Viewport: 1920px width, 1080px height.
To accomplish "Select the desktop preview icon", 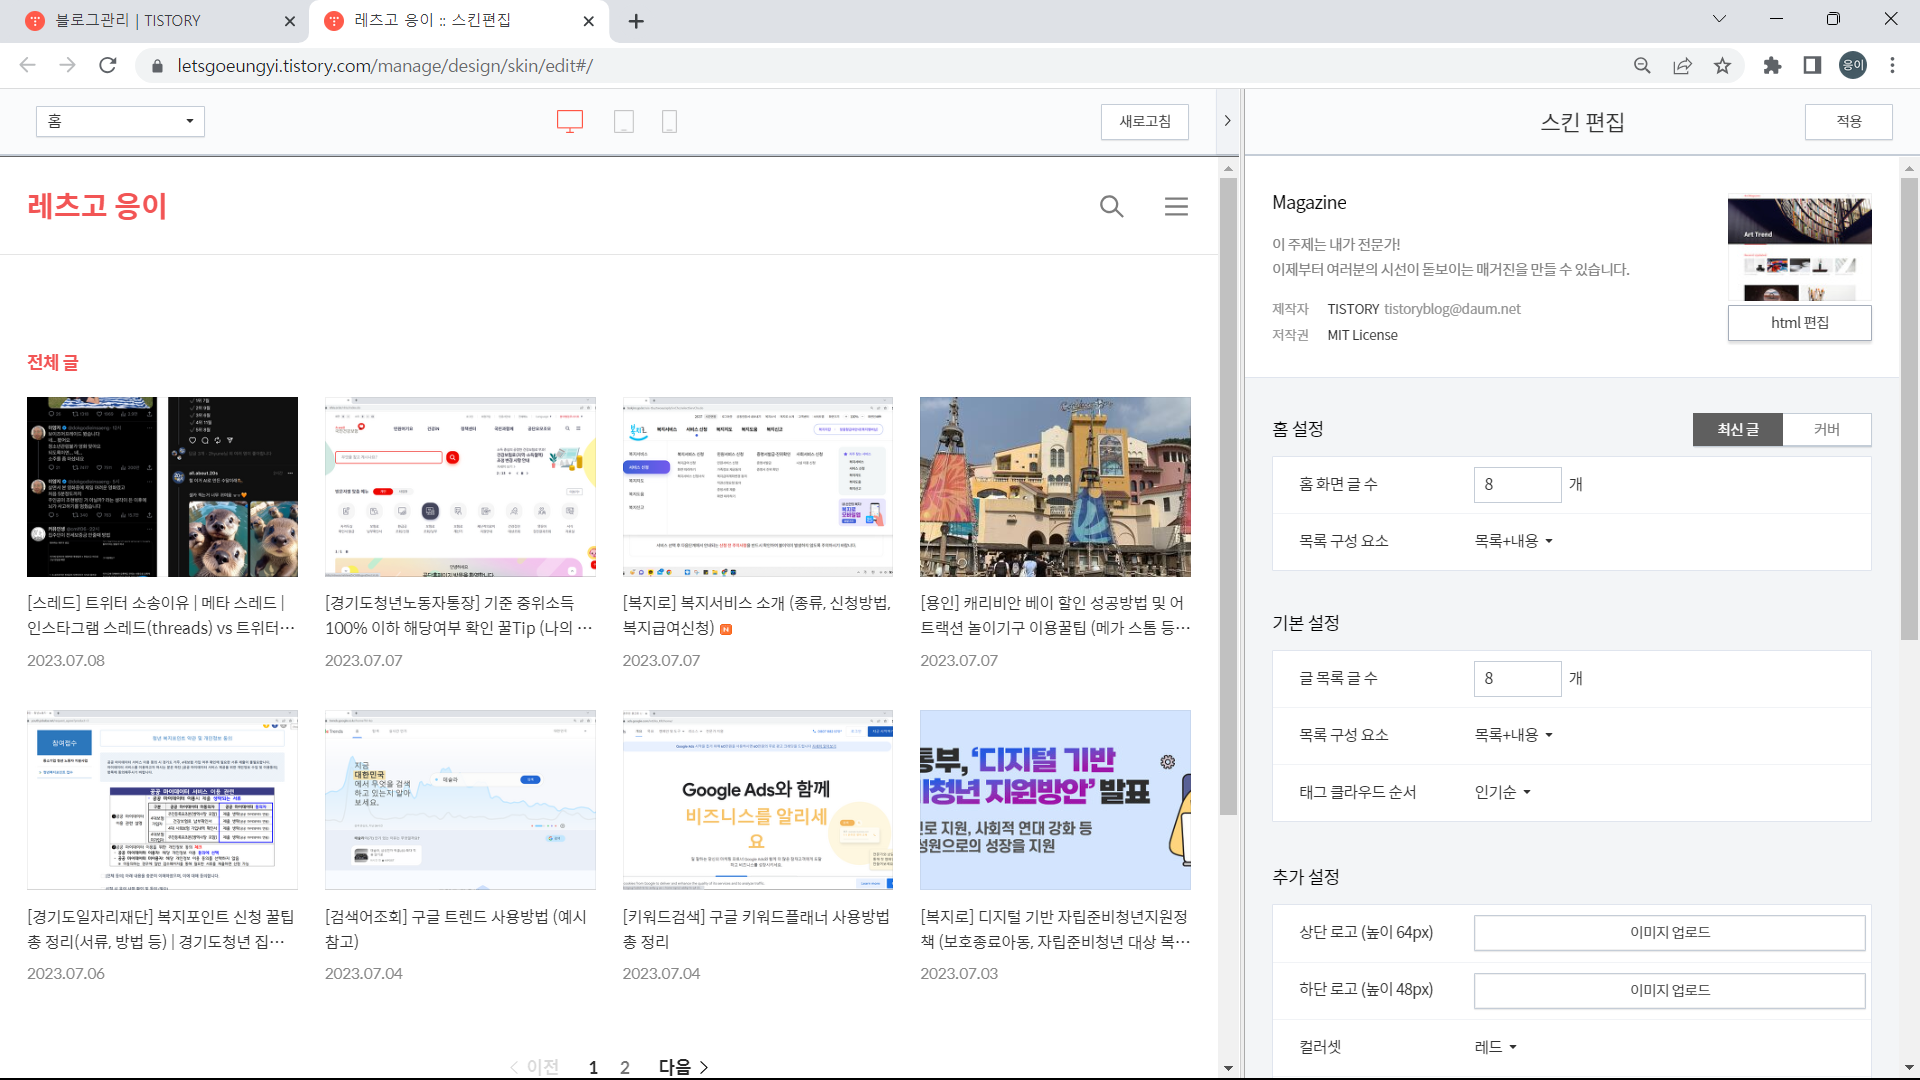I will 569,121.
